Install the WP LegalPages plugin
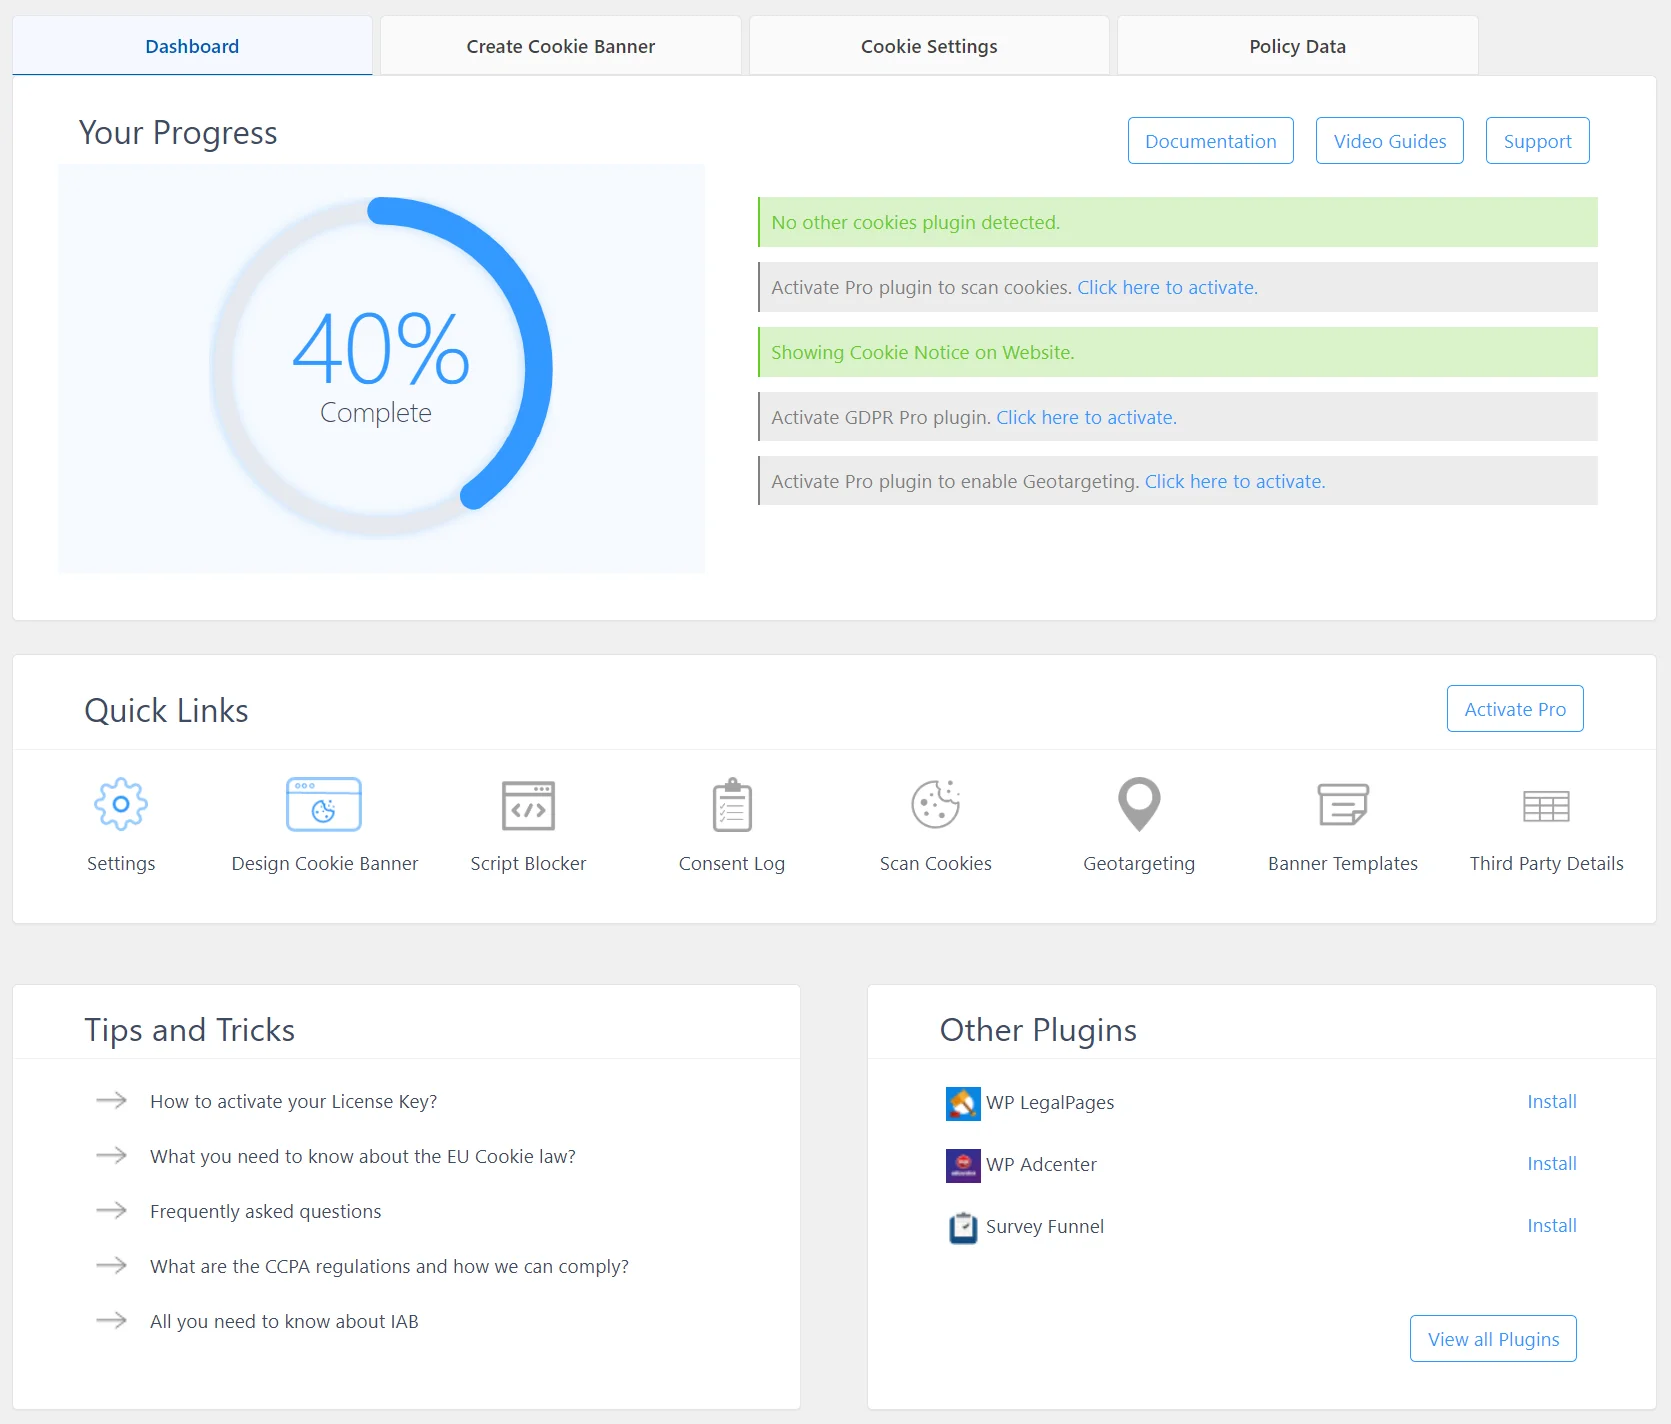The image size is (1671, 1424). [1551, 1101]
